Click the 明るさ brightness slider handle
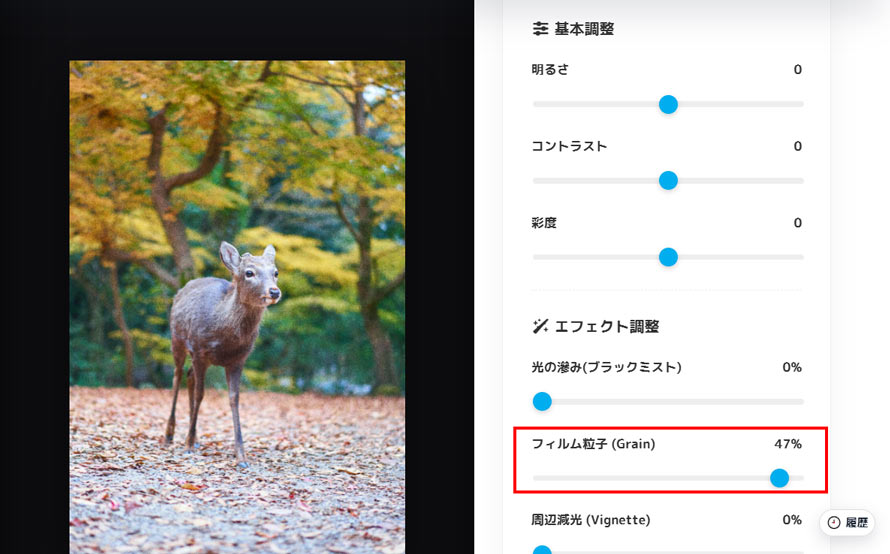890x554 pixels. pyautogui.click(x=668, y=104)
